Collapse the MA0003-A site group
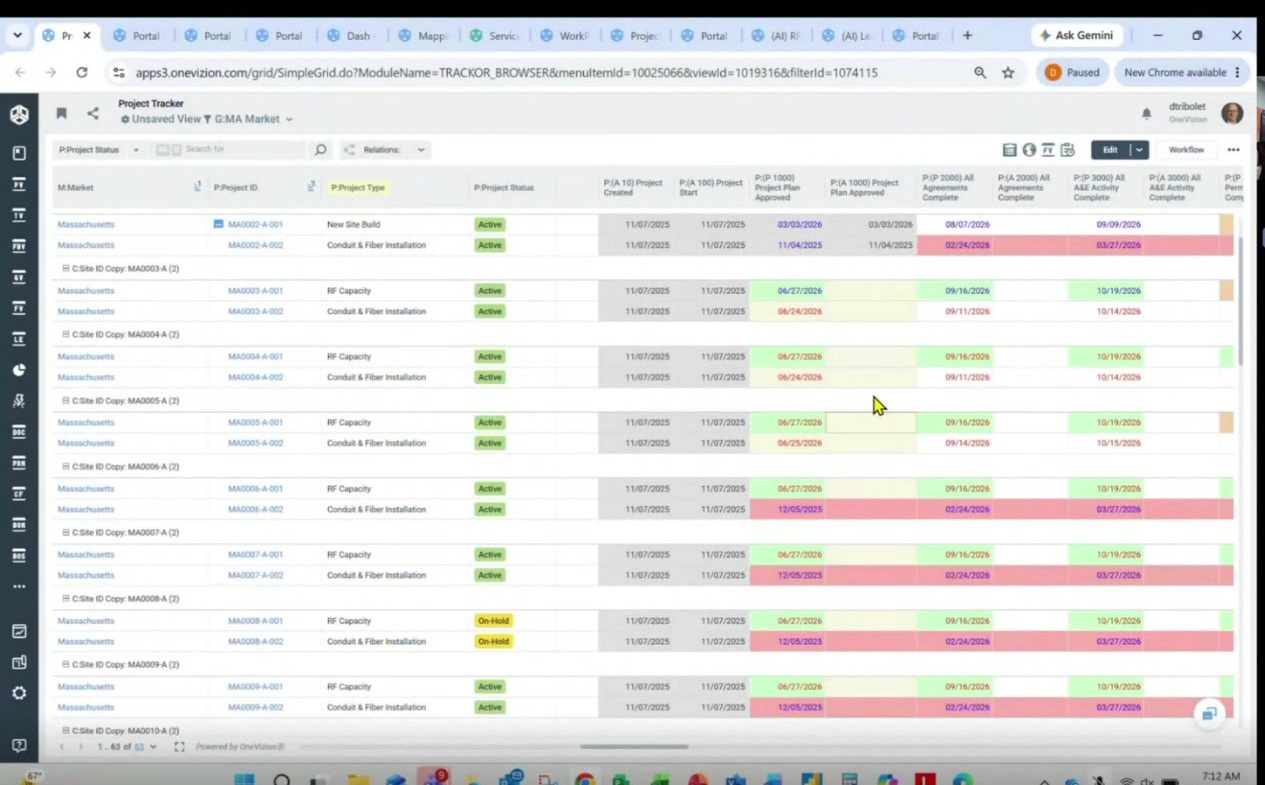This screenshot has width=1265, height=785. (x=66, y=269)
